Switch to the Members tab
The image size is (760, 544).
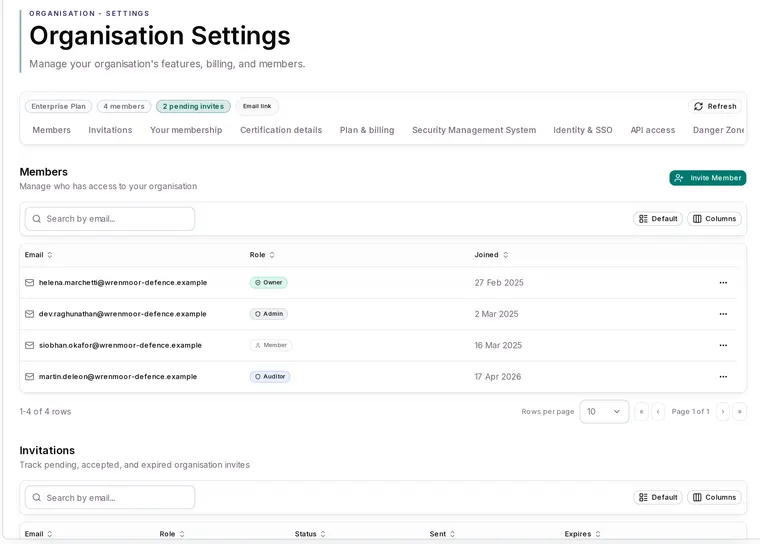pyautogui.click(x=51, y=130)
